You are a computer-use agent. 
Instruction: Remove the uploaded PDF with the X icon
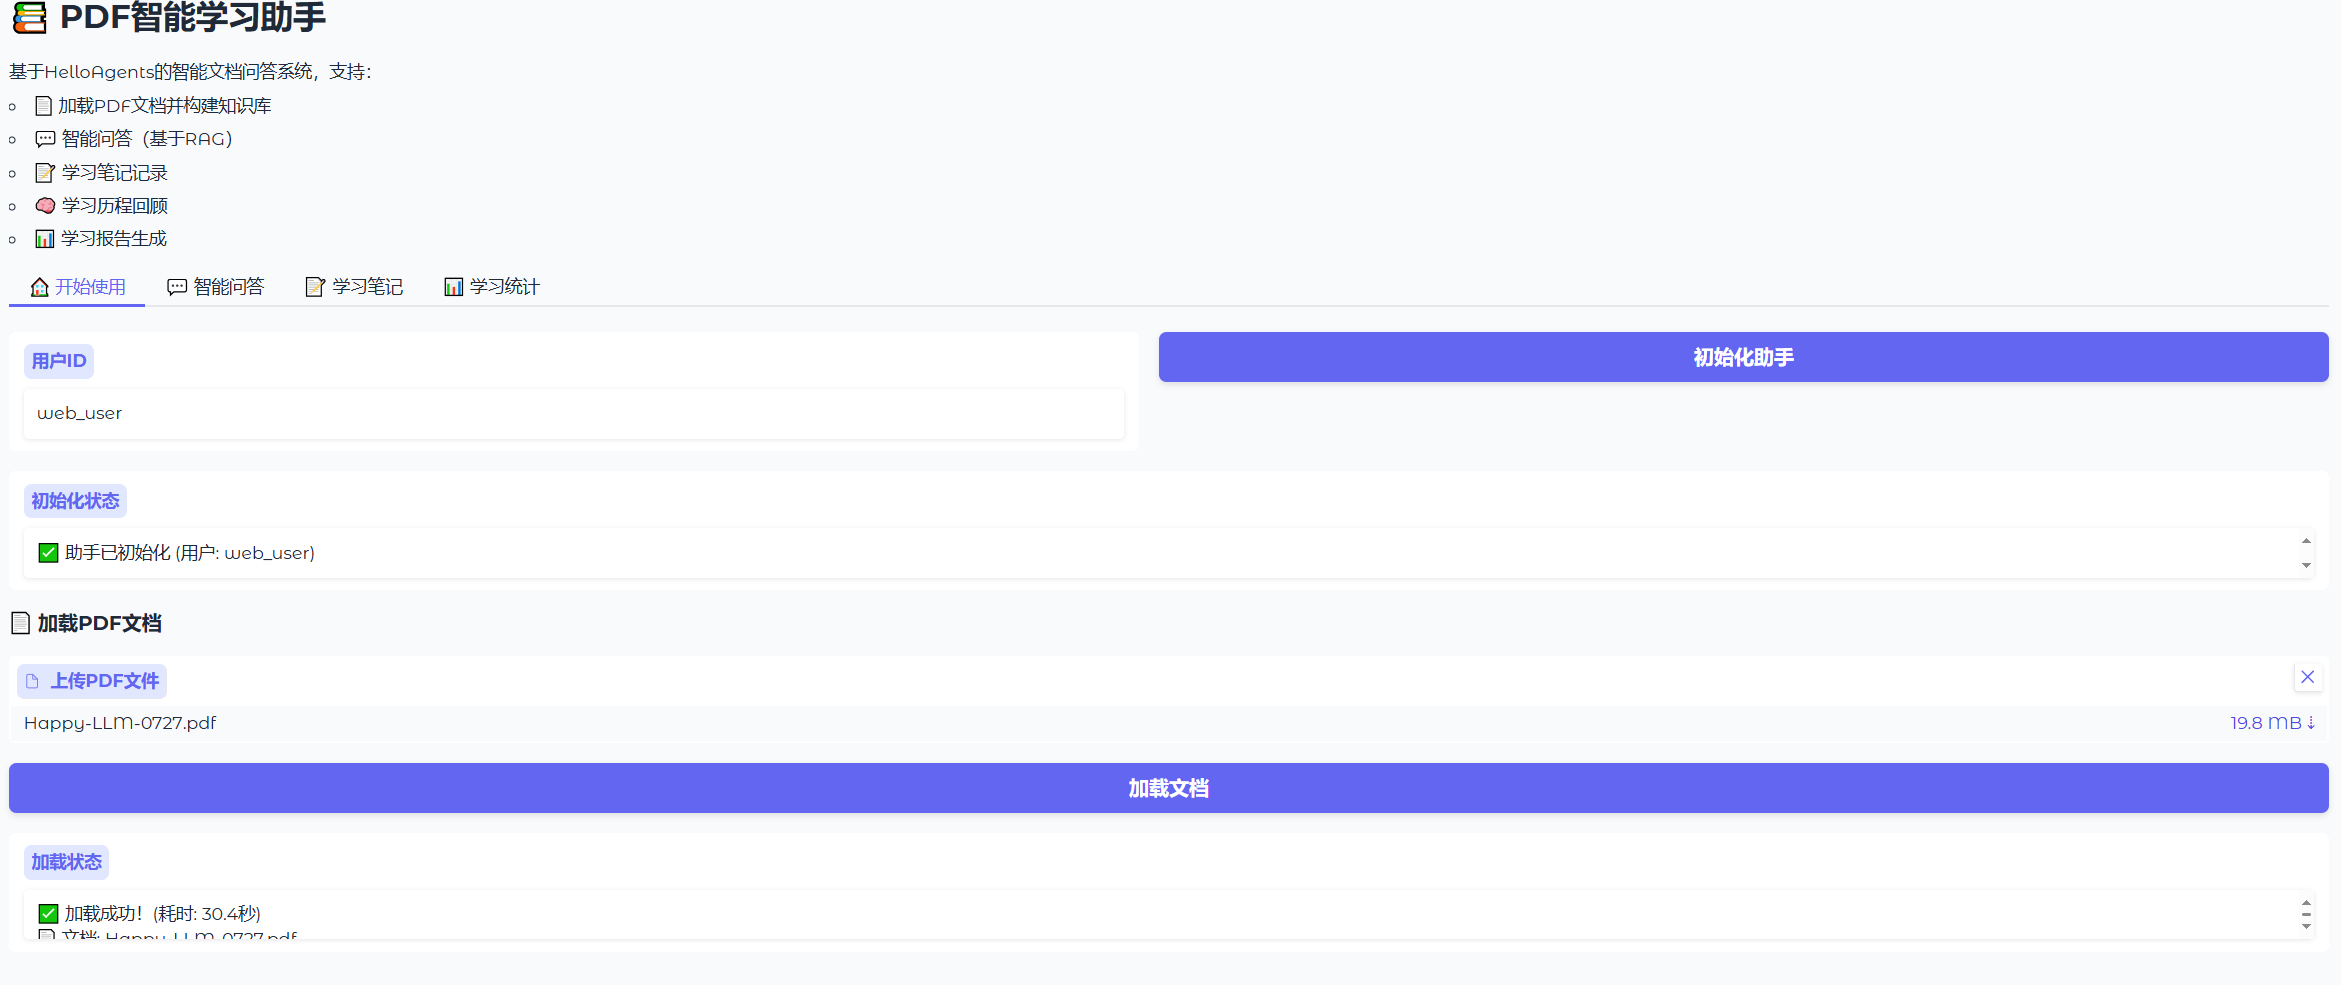pos(2307,677)
